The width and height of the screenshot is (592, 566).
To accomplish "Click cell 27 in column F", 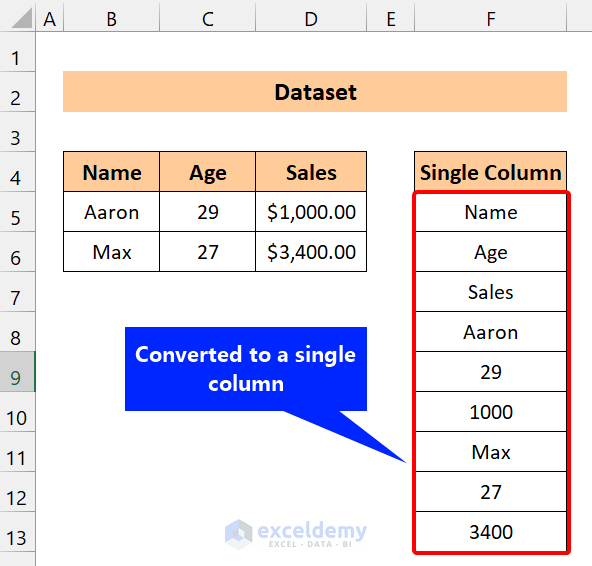I will (490, 492).
